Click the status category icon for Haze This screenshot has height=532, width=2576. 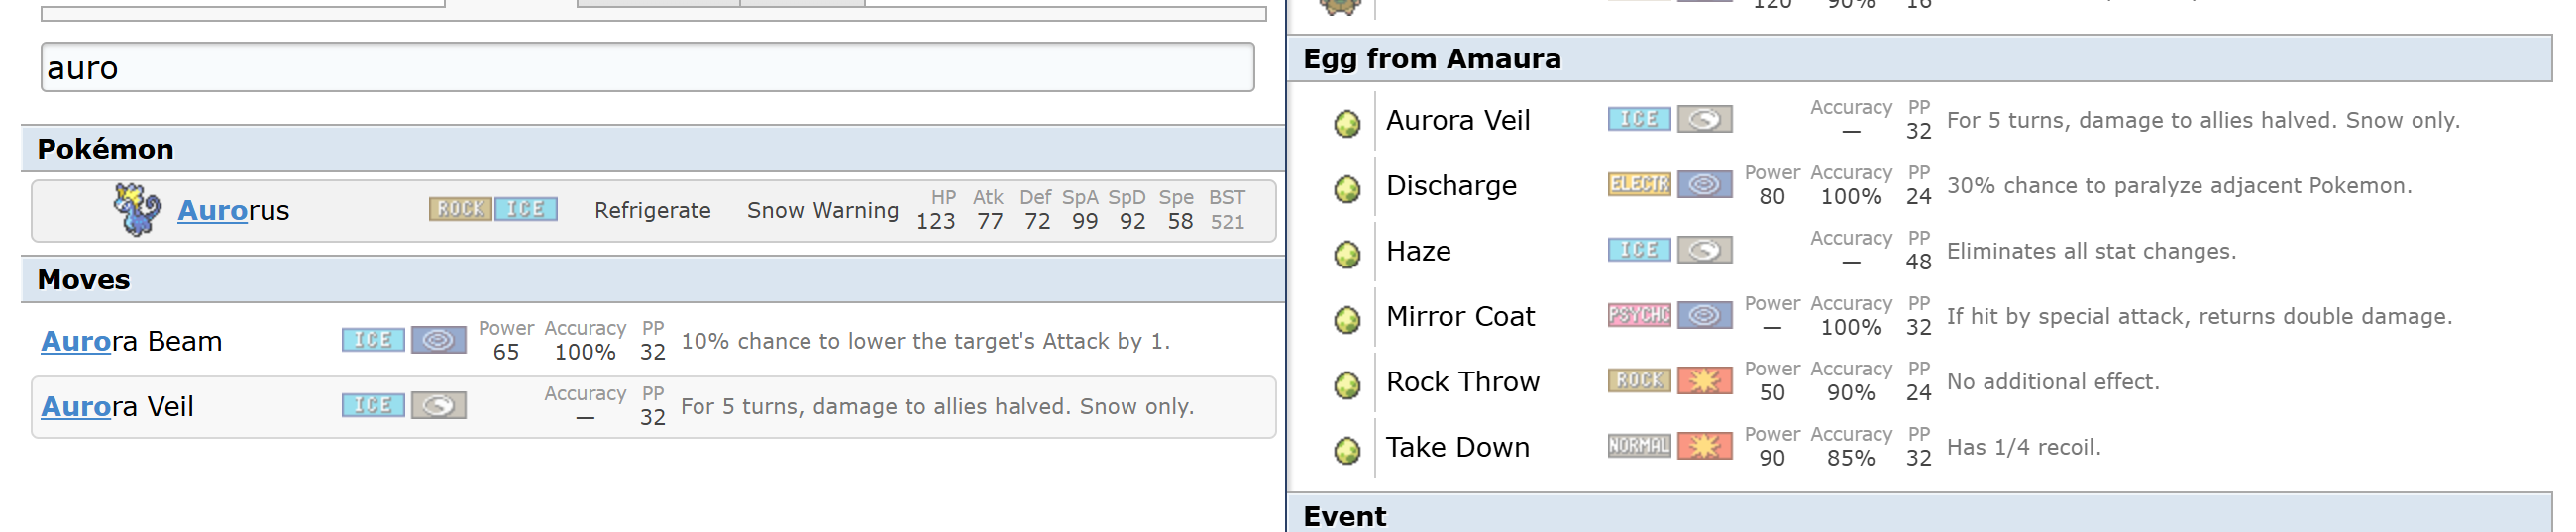(1705, 249)
